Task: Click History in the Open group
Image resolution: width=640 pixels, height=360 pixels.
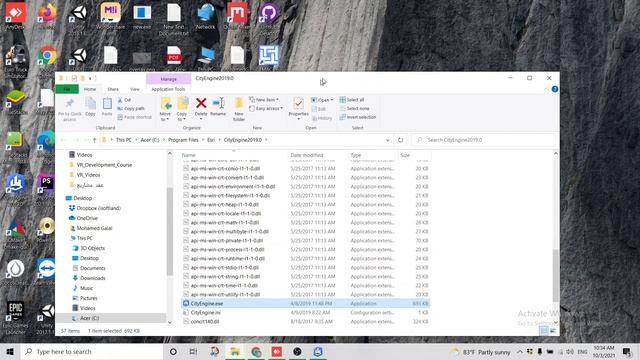Action: click(322, 118)
